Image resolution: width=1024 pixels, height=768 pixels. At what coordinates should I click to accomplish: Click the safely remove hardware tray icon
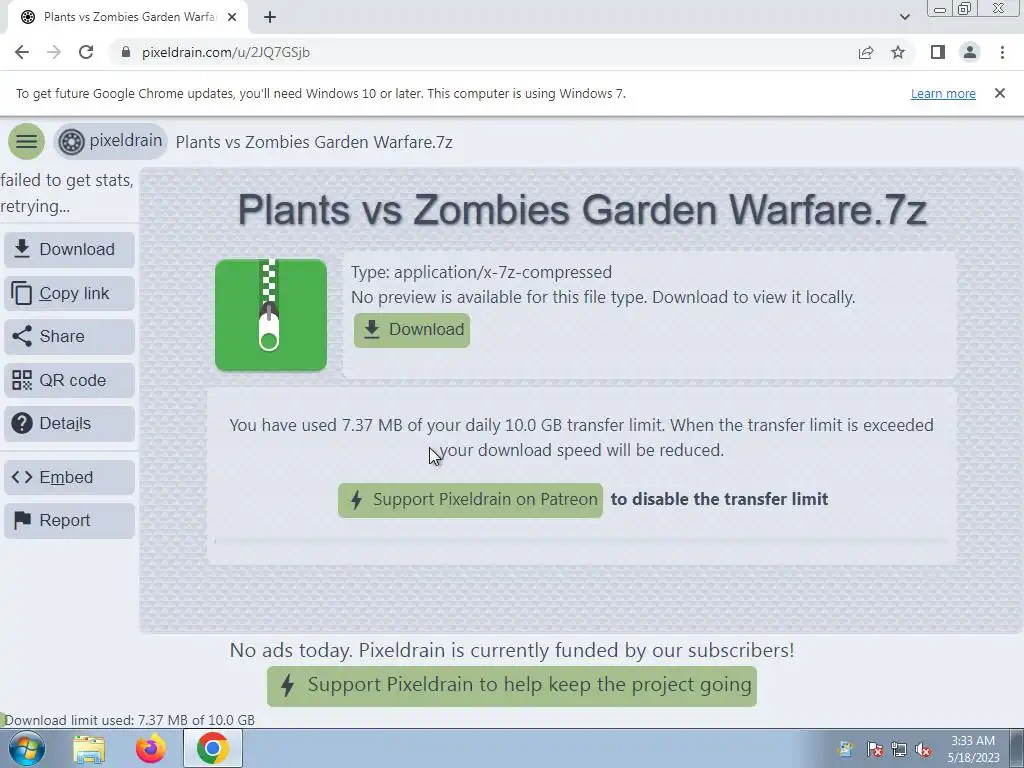[x=845, y=750]
